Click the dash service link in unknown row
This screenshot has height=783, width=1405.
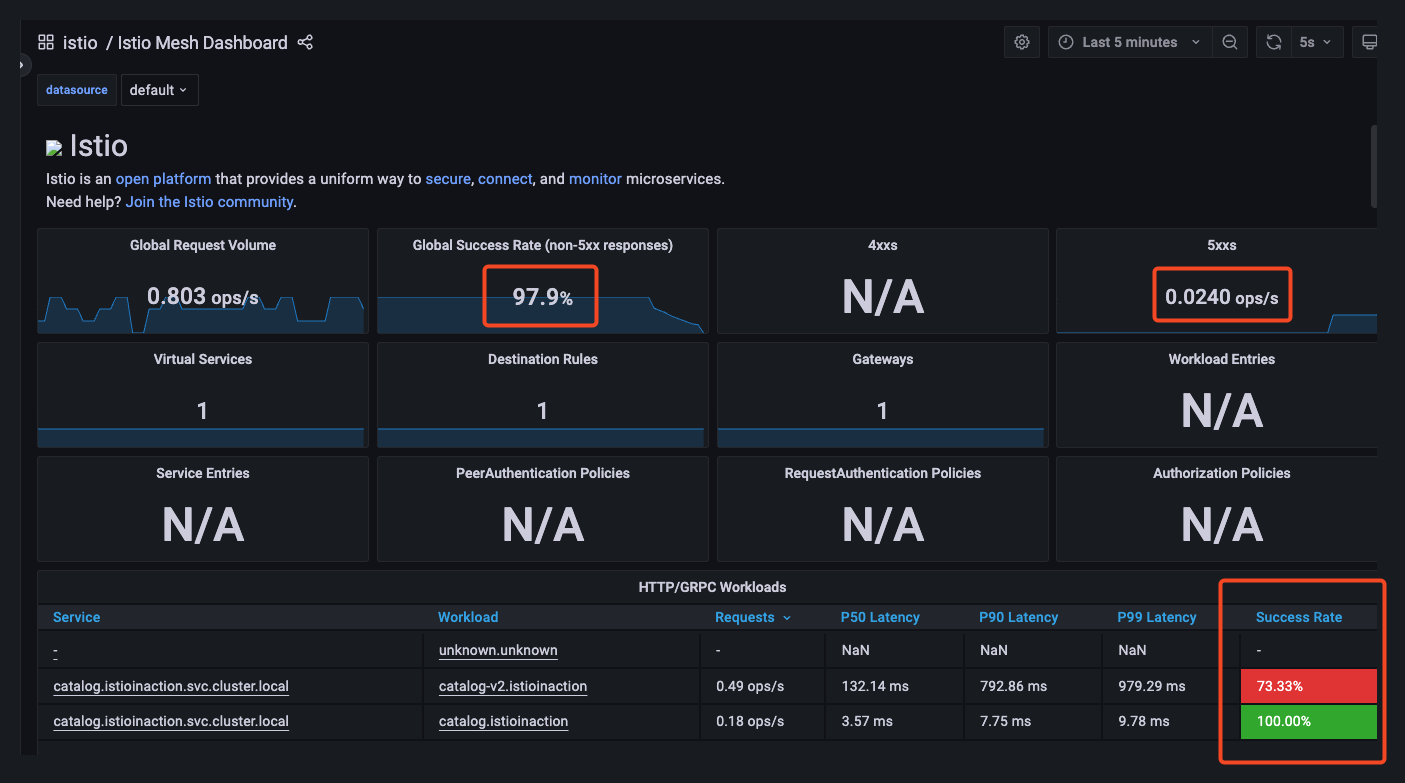[x=55, y=650]
